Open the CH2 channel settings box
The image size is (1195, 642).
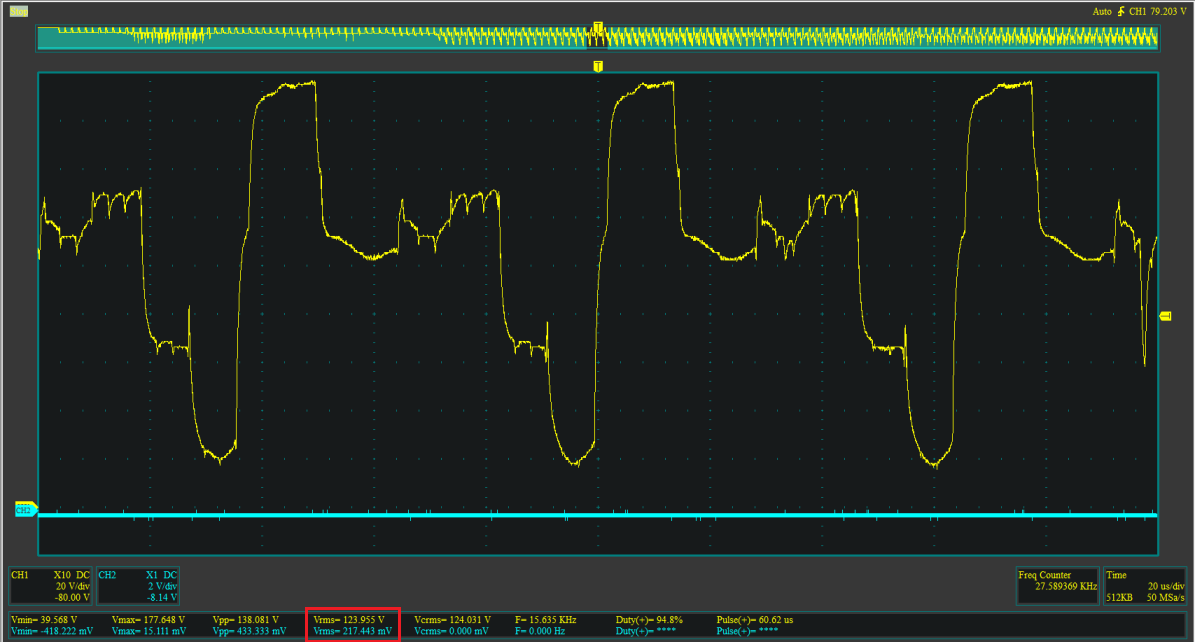pyautogui.click(x=138, y=586)
